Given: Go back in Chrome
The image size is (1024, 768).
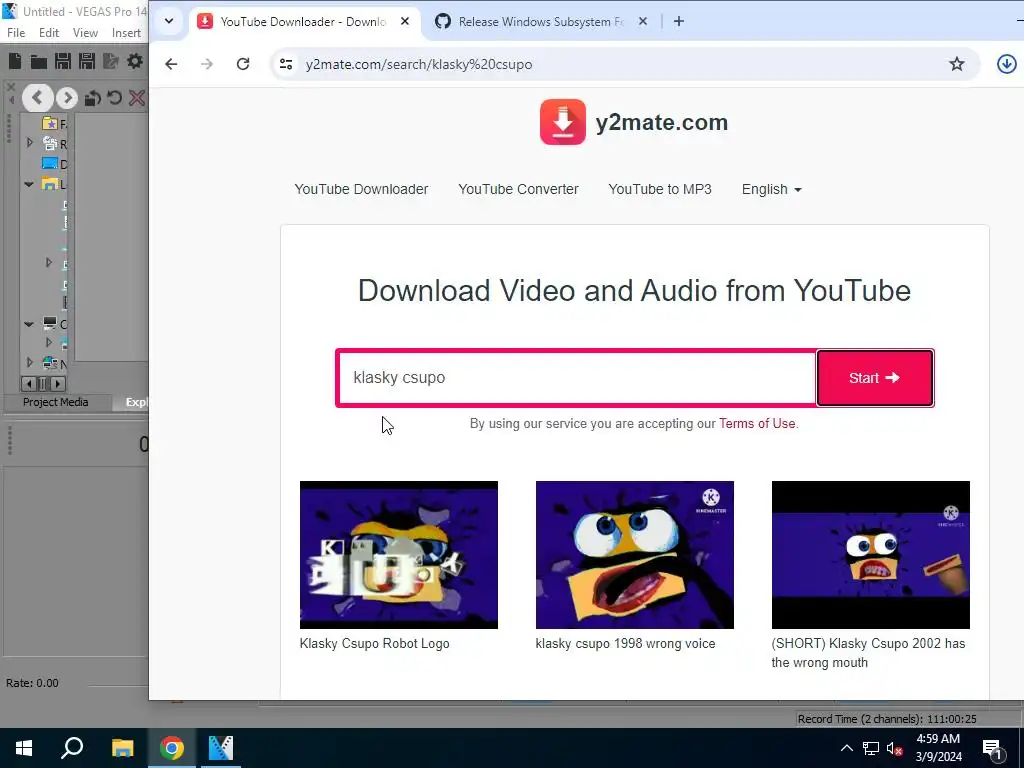Looking at the screenshot, I should tap(171, 64).
